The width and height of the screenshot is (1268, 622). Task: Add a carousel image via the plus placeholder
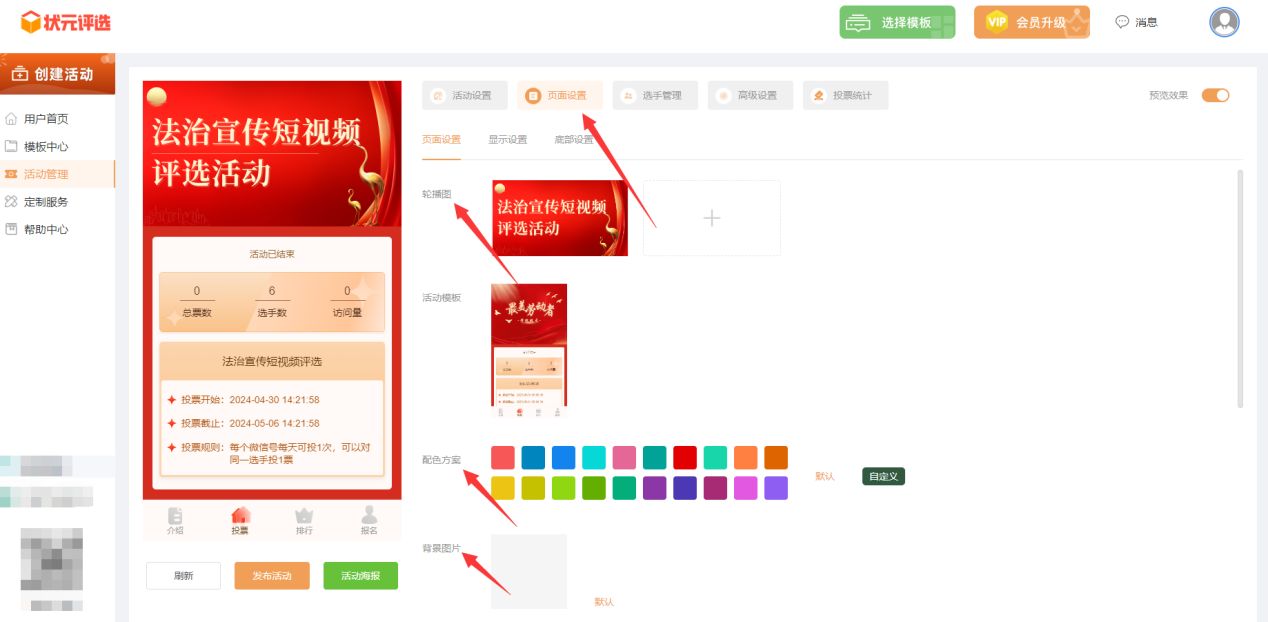[711, 217]
